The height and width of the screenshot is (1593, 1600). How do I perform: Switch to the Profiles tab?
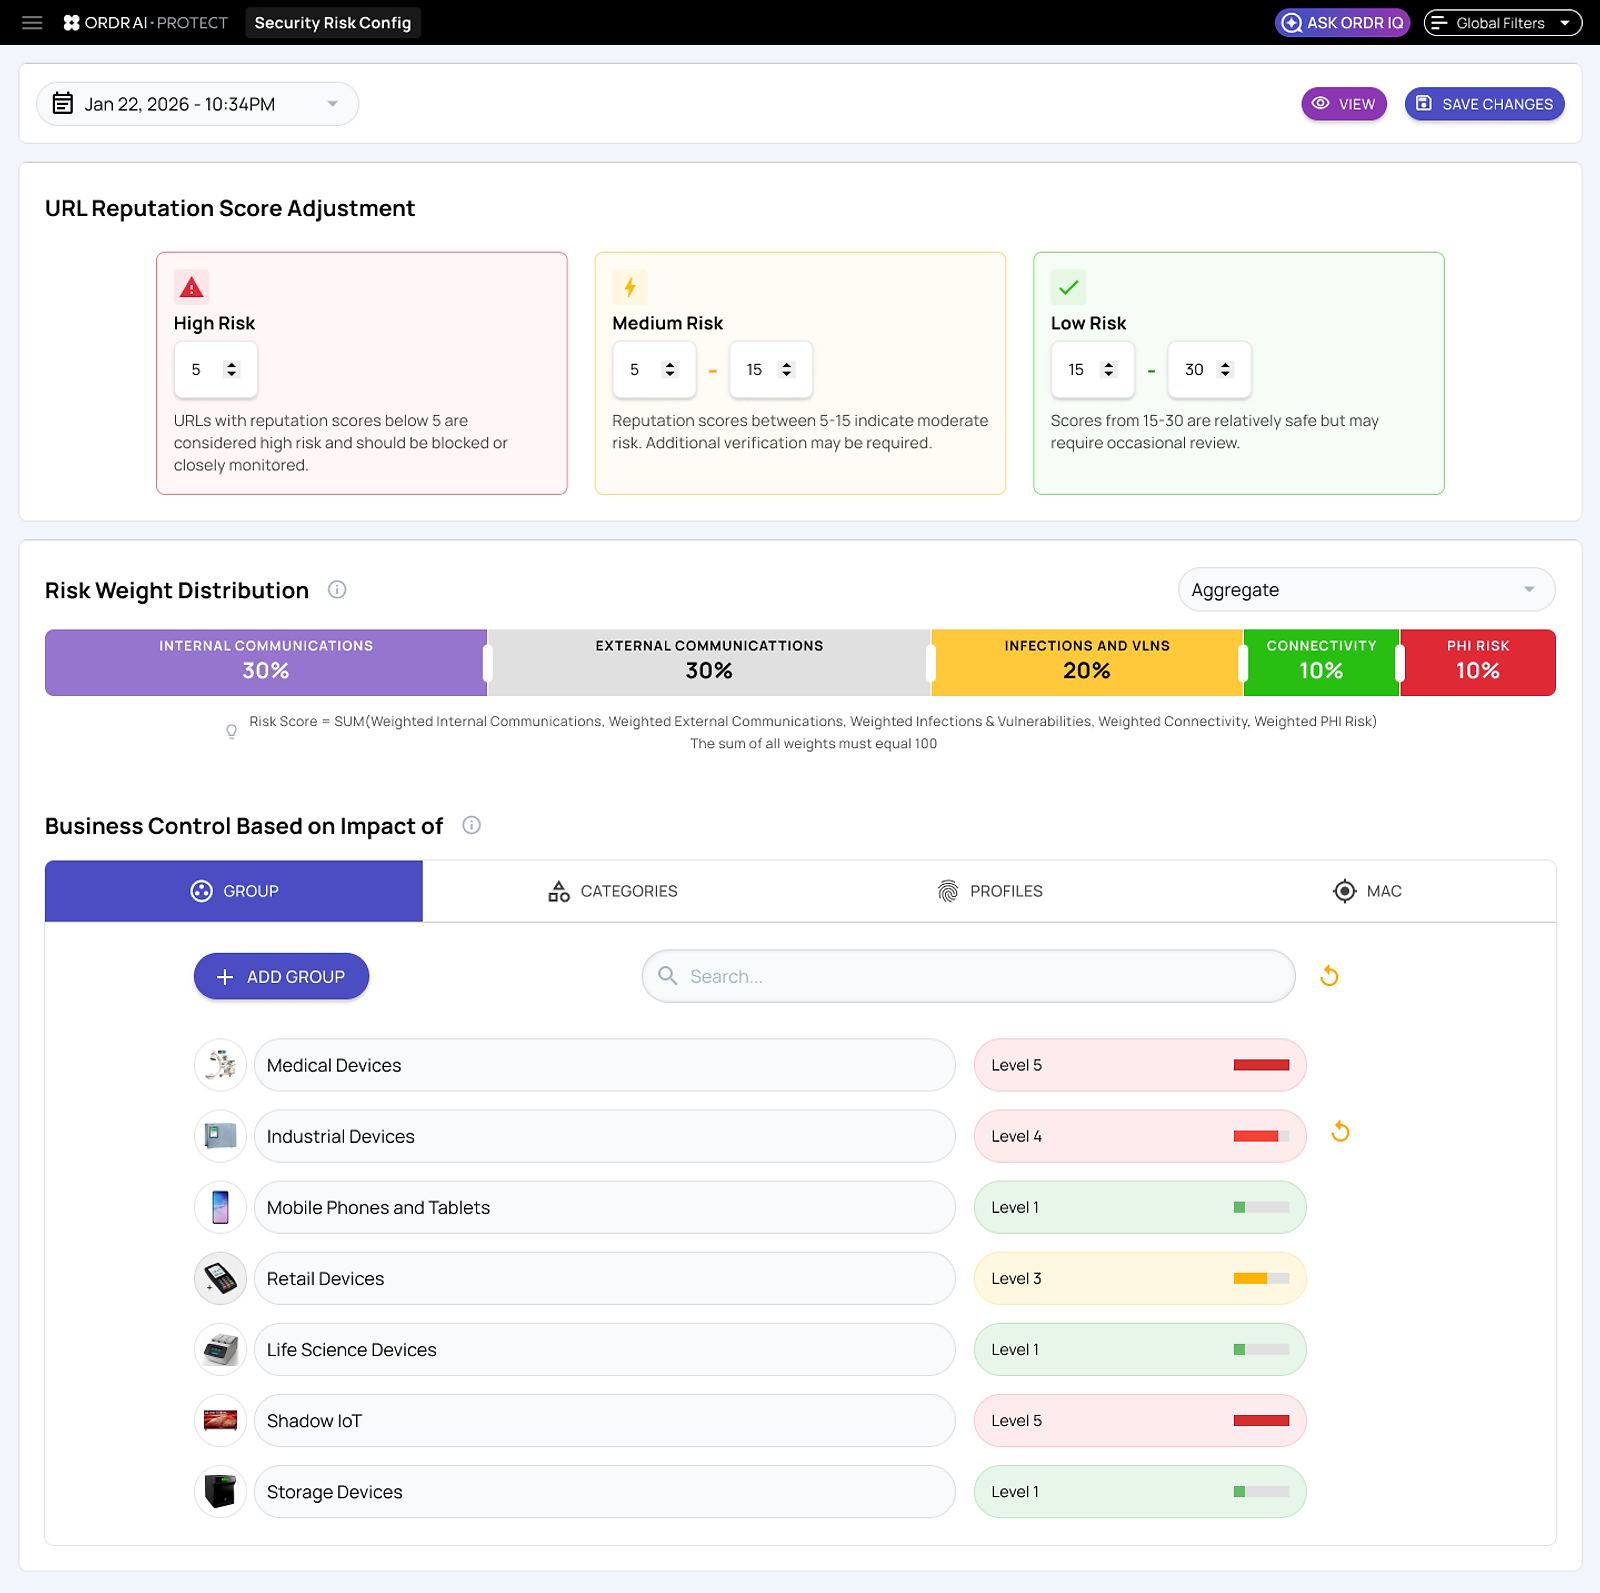tap(990, 891)
